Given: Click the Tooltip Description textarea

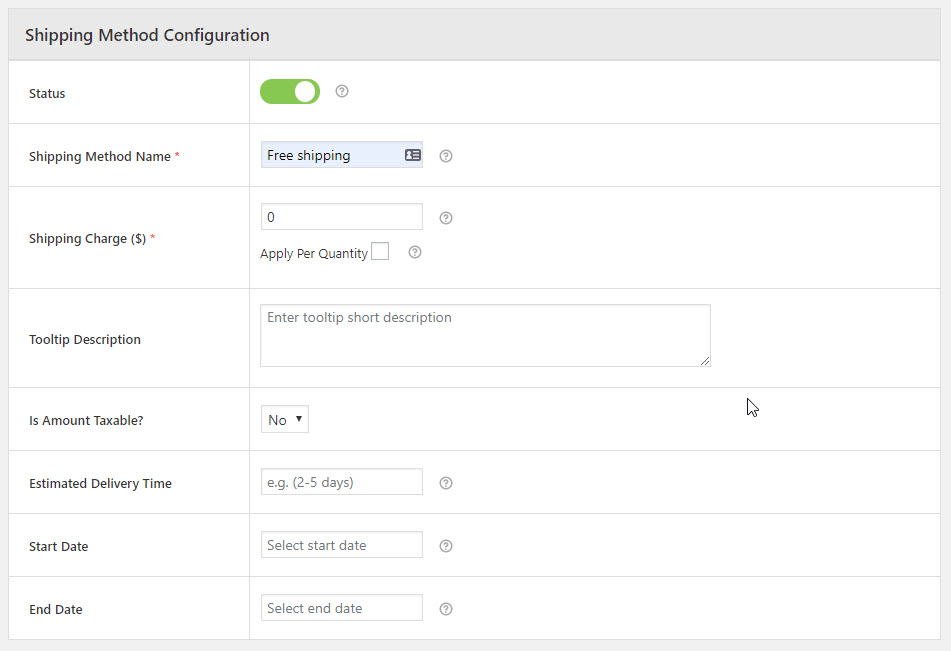Looking at the screenshot, I should [x=485, y=336].
